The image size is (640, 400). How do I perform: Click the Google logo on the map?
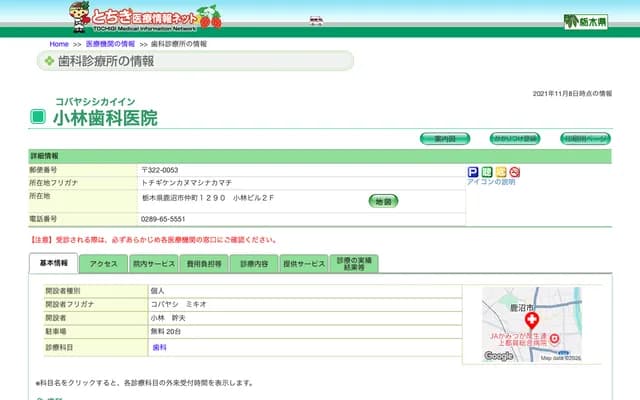(498, 356)
